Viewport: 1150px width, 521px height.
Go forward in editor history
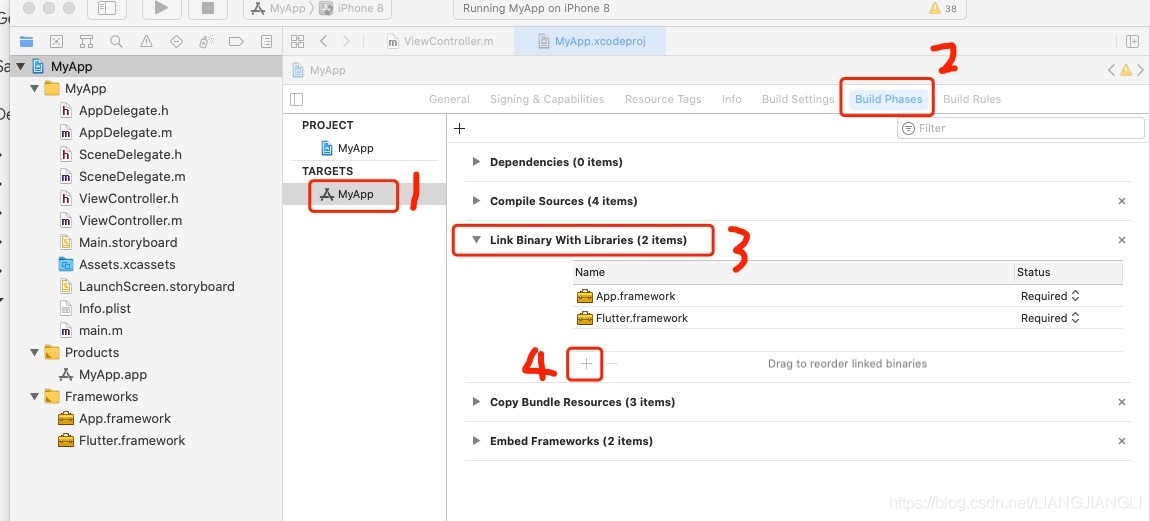tap(346, 41)
